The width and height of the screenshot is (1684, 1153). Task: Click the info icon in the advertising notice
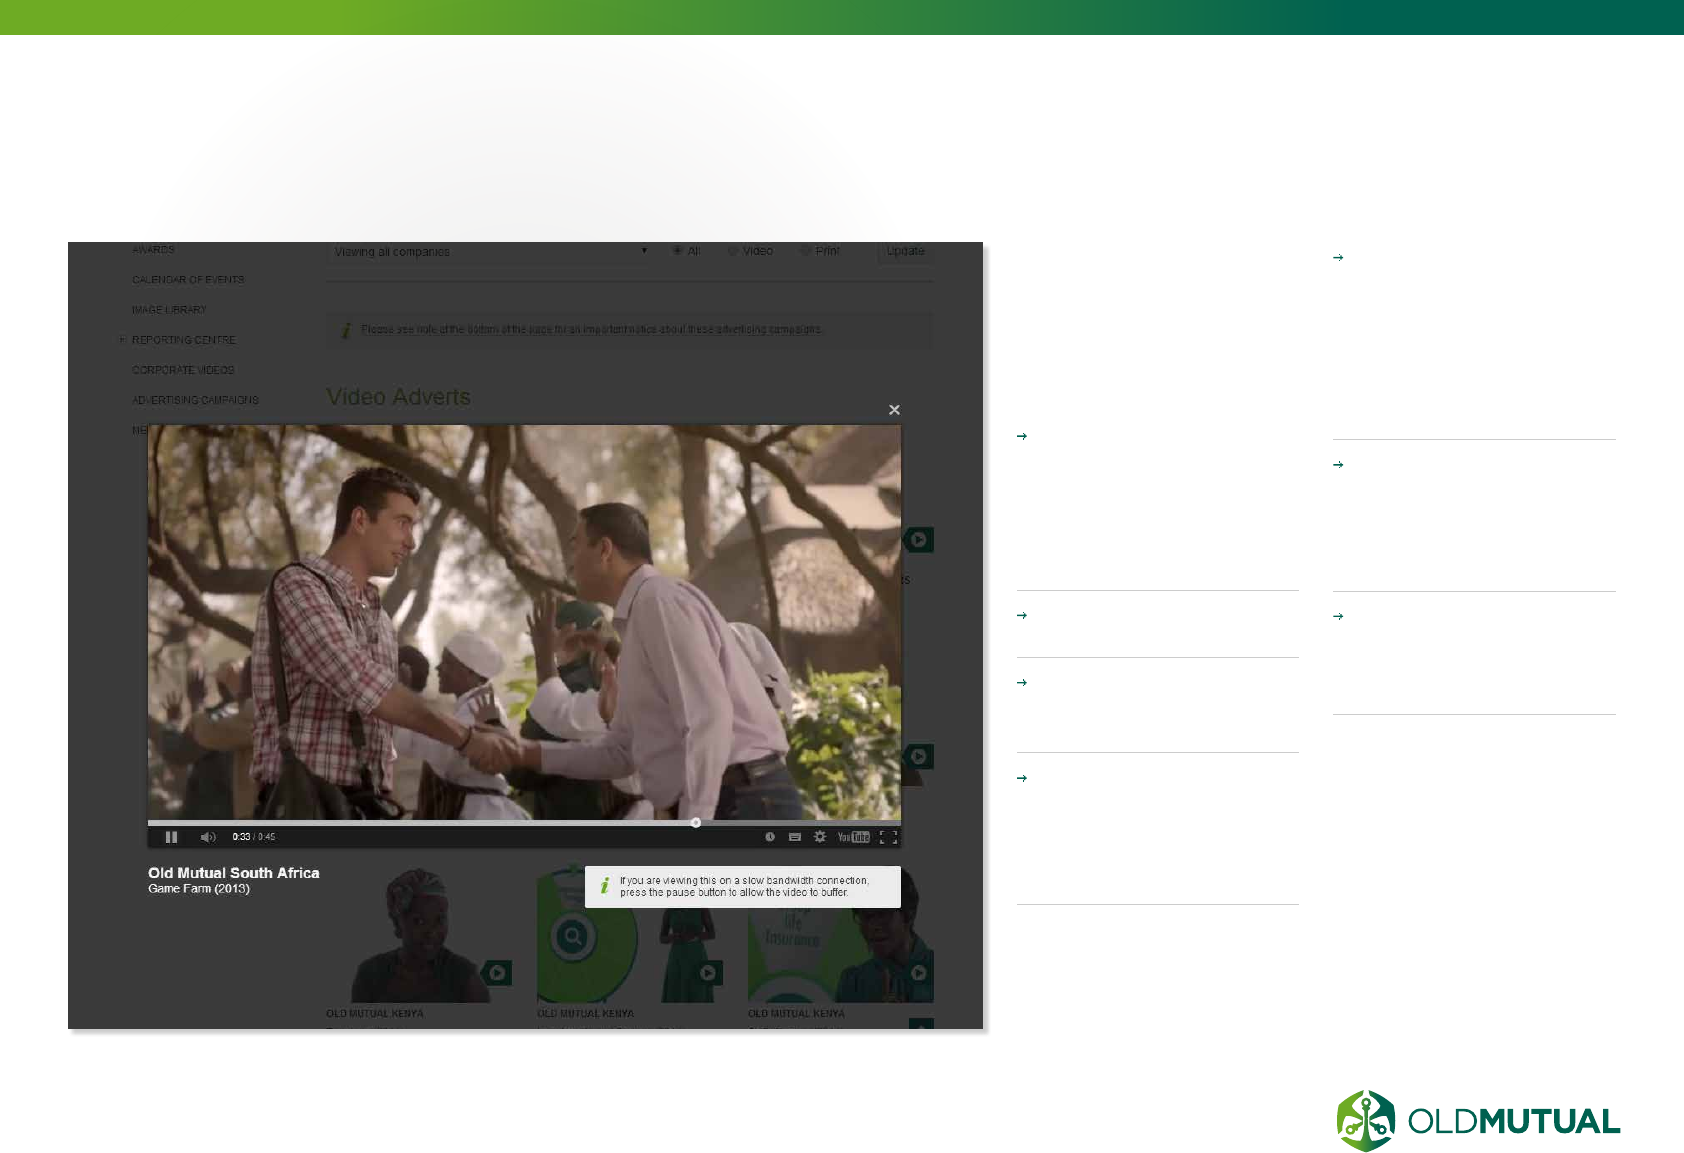[x=346, y=330]
